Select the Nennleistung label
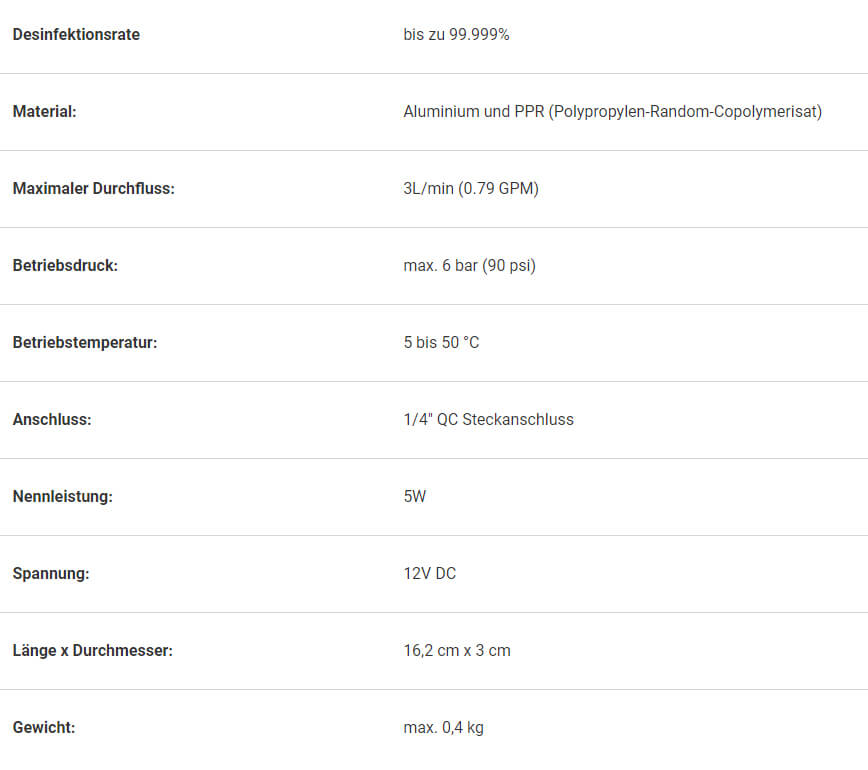The image size is (868, 770). [63, 496]
